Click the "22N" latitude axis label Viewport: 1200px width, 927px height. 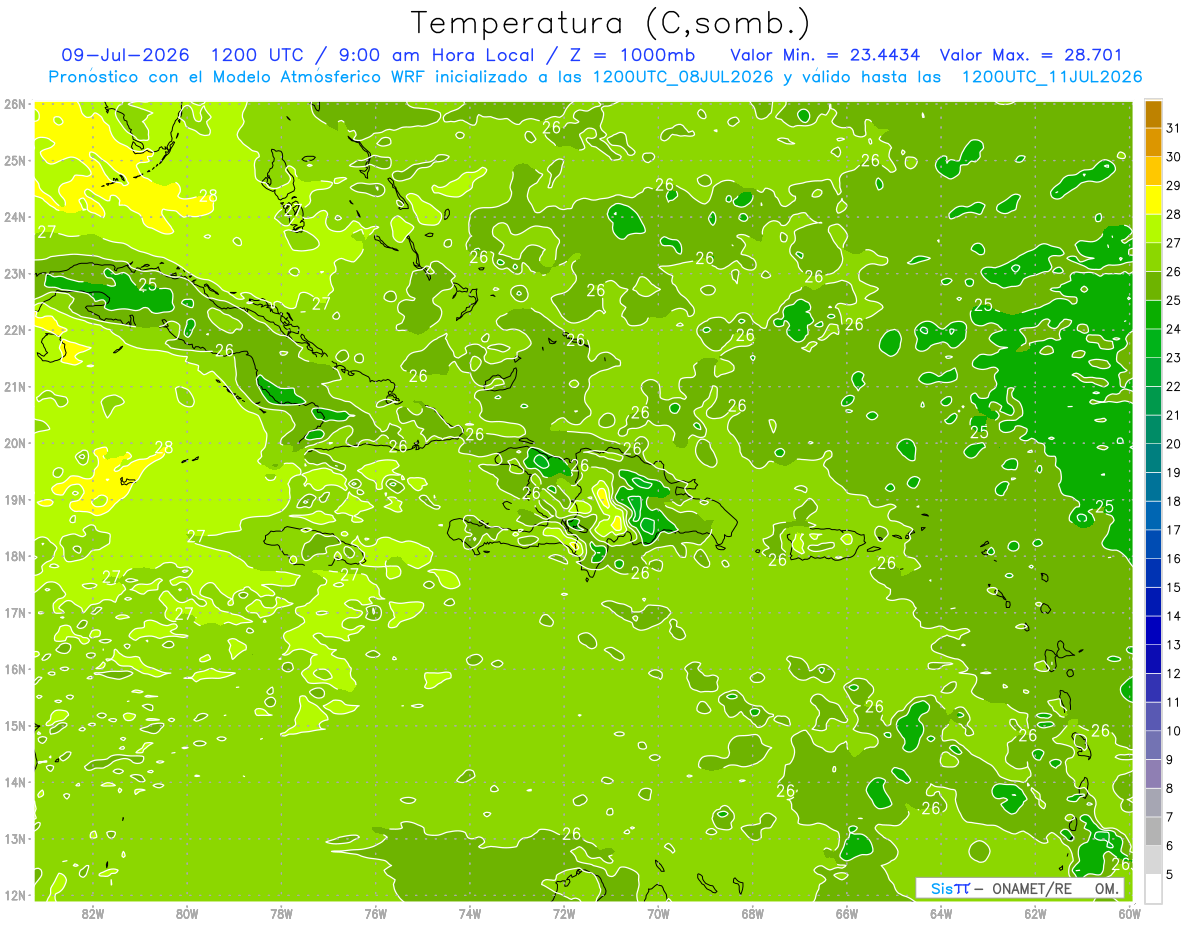click(15, 330)
